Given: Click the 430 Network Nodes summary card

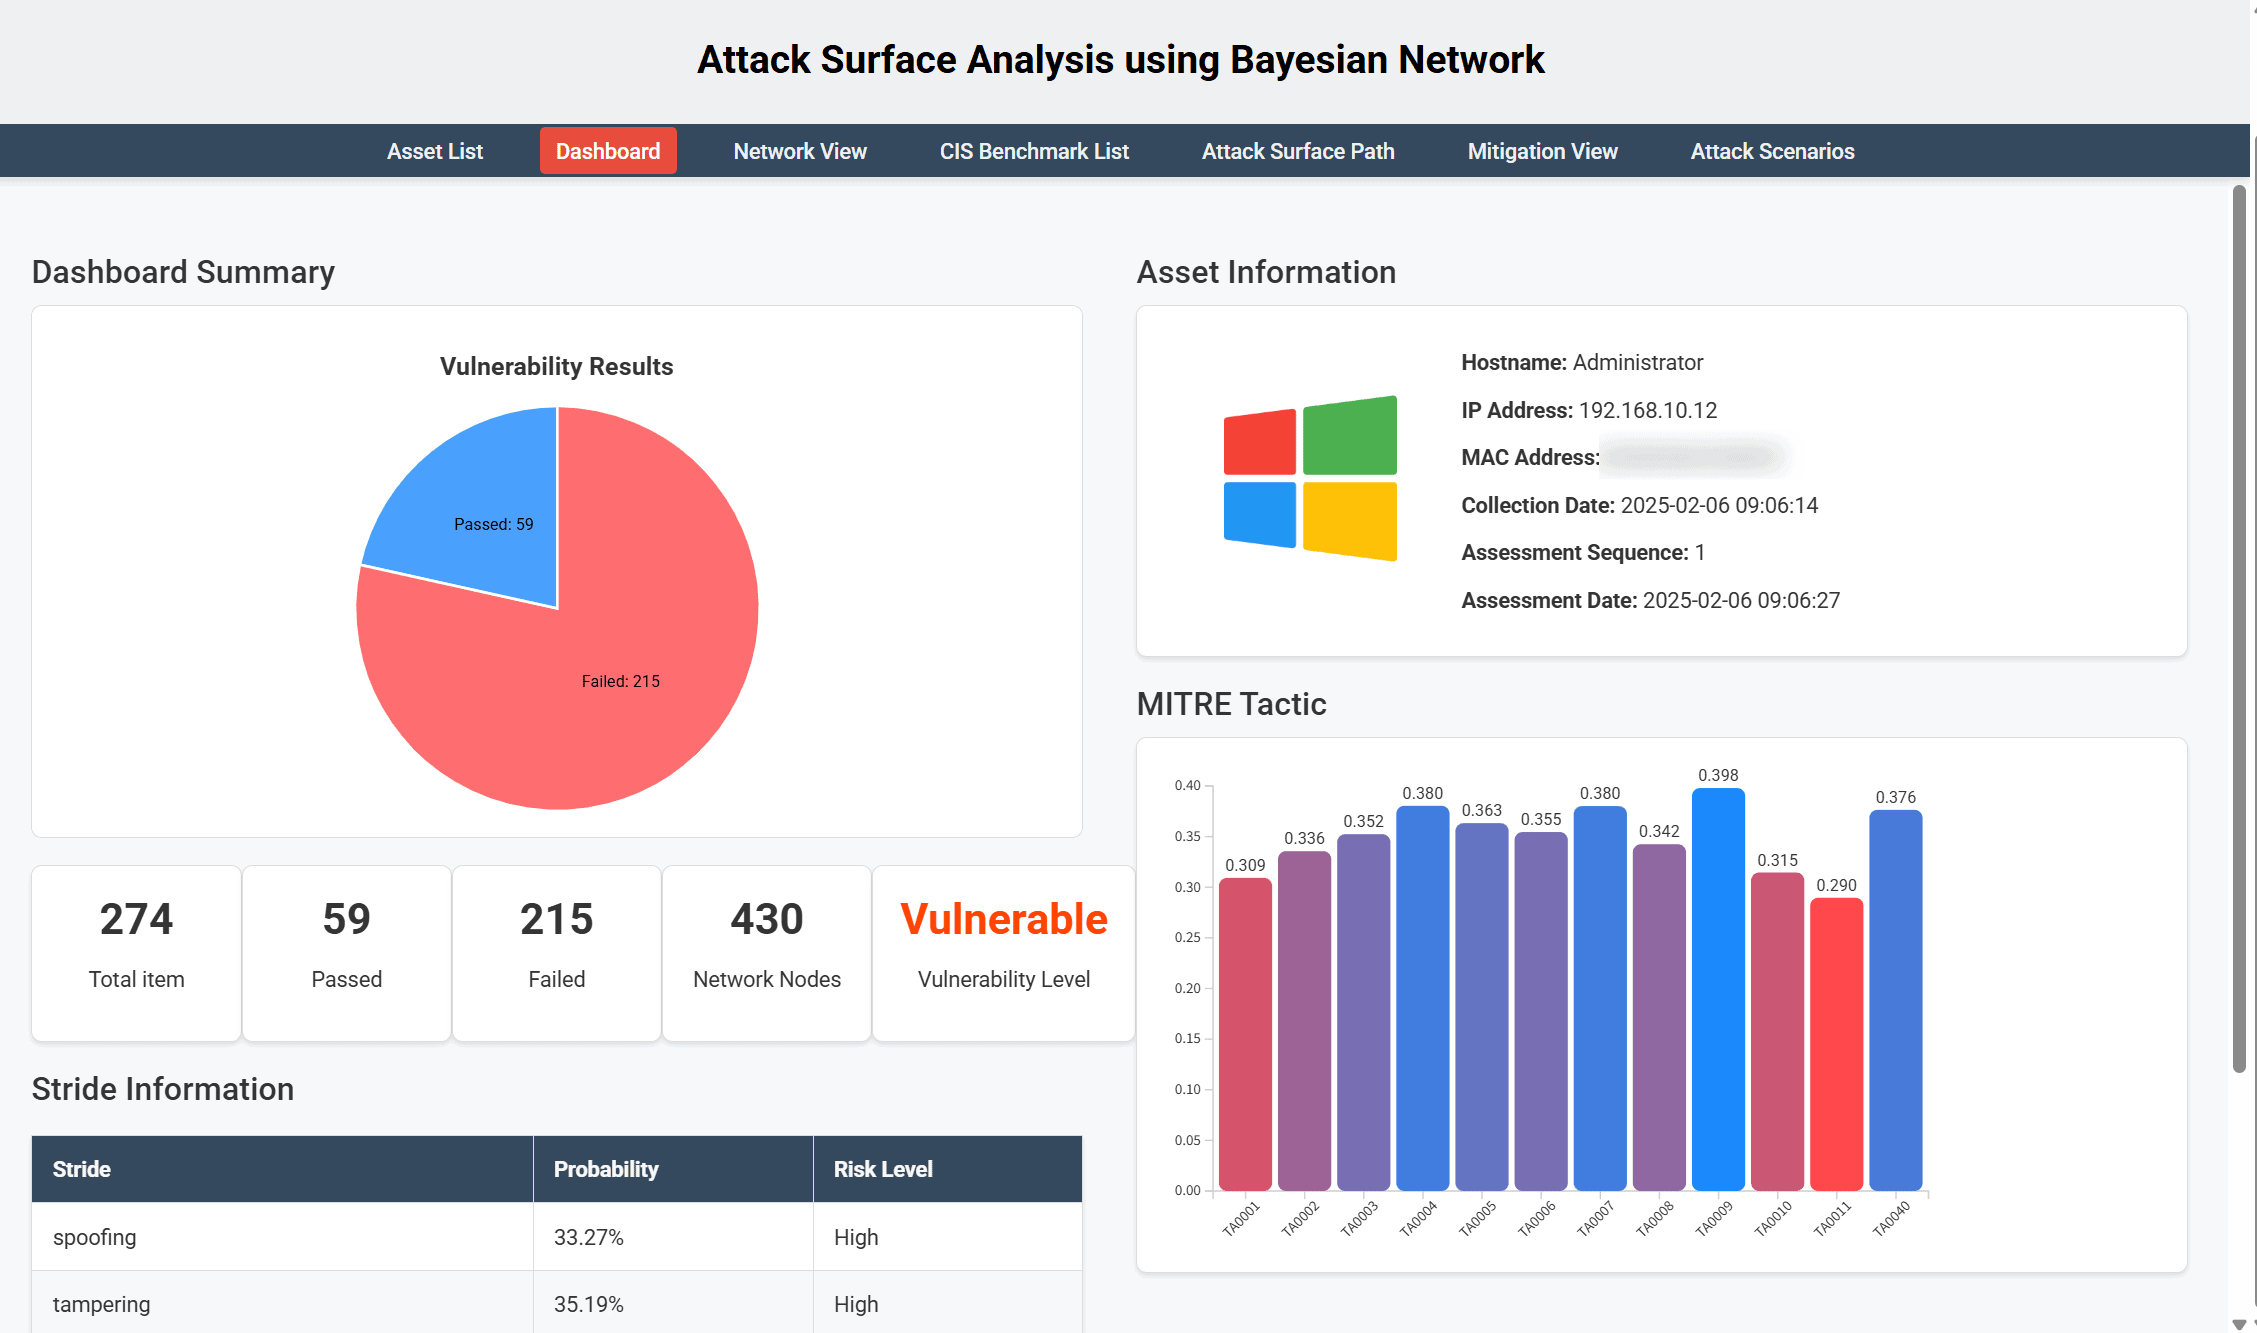Looking at the screenshot, I should 766,950.
